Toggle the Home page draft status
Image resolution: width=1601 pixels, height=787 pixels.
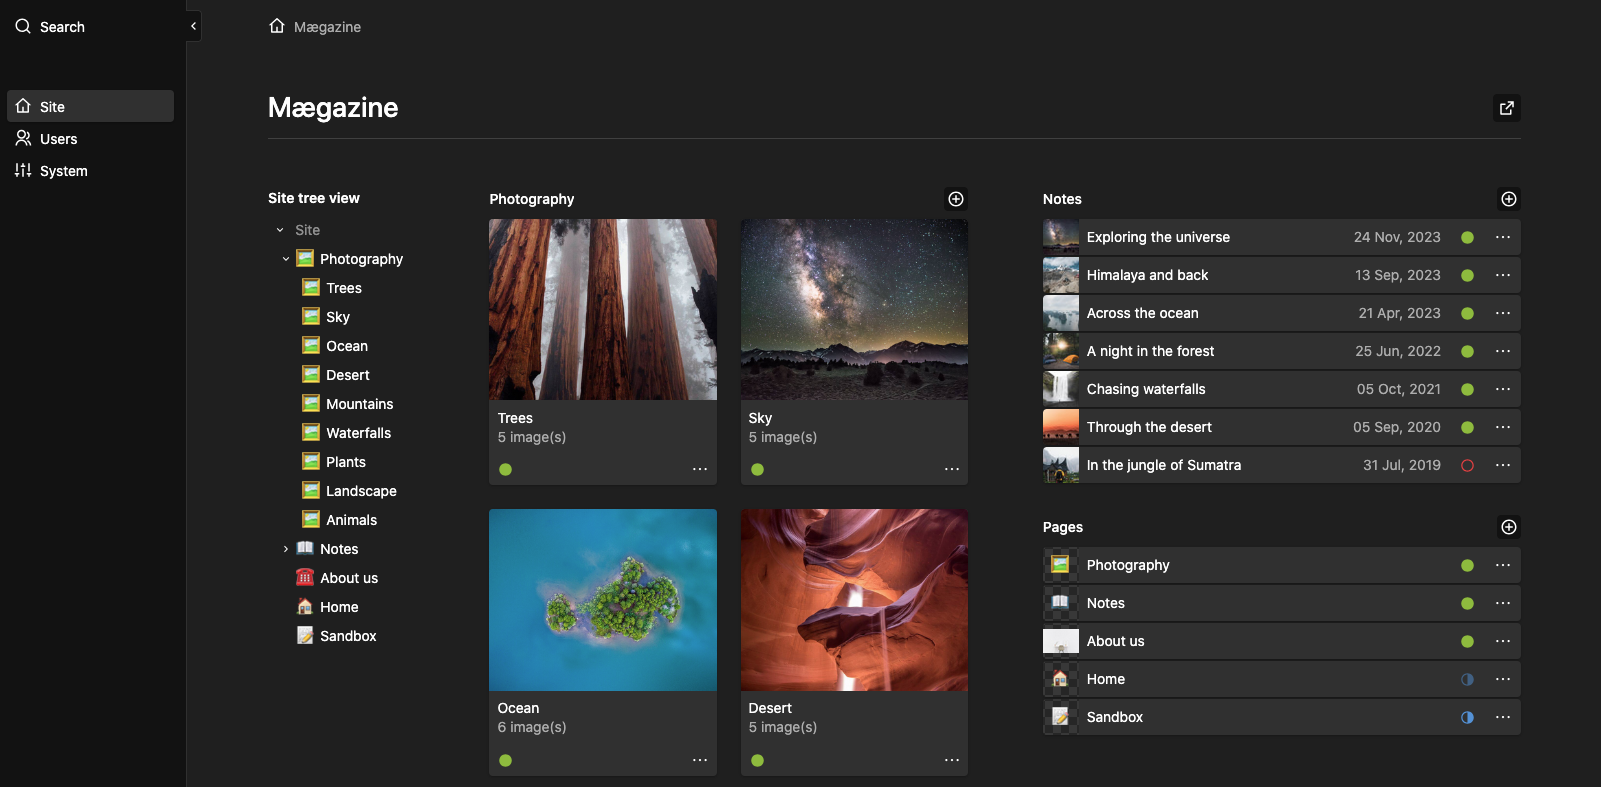(1467, 679)
